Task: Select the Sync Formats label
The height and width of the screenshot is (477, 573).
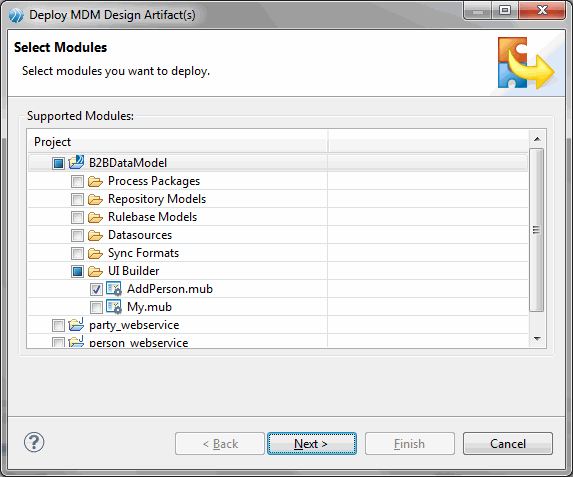Action: coord(144,253)
